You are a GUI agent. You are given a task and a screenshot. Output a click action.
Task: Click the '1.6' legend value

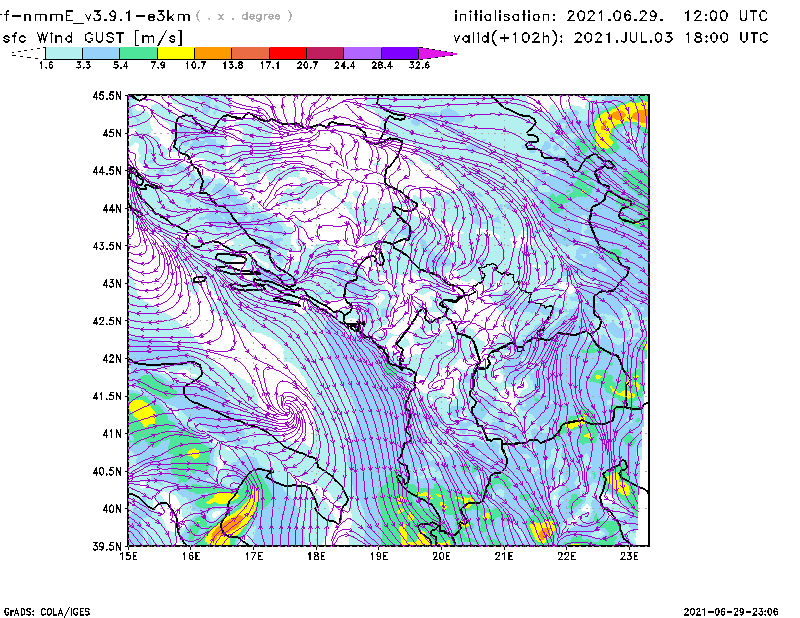(46, 65)
